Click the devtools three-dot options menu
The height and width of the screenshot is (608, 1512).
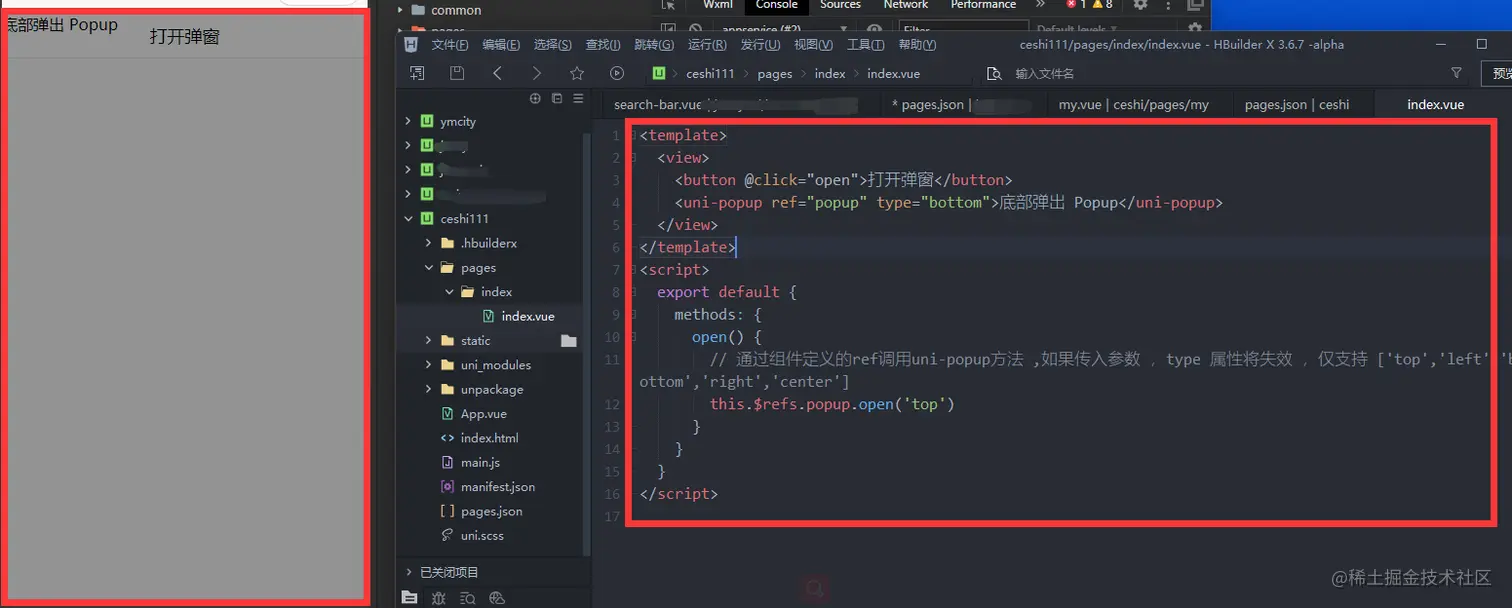click(x=1166, y=5)
